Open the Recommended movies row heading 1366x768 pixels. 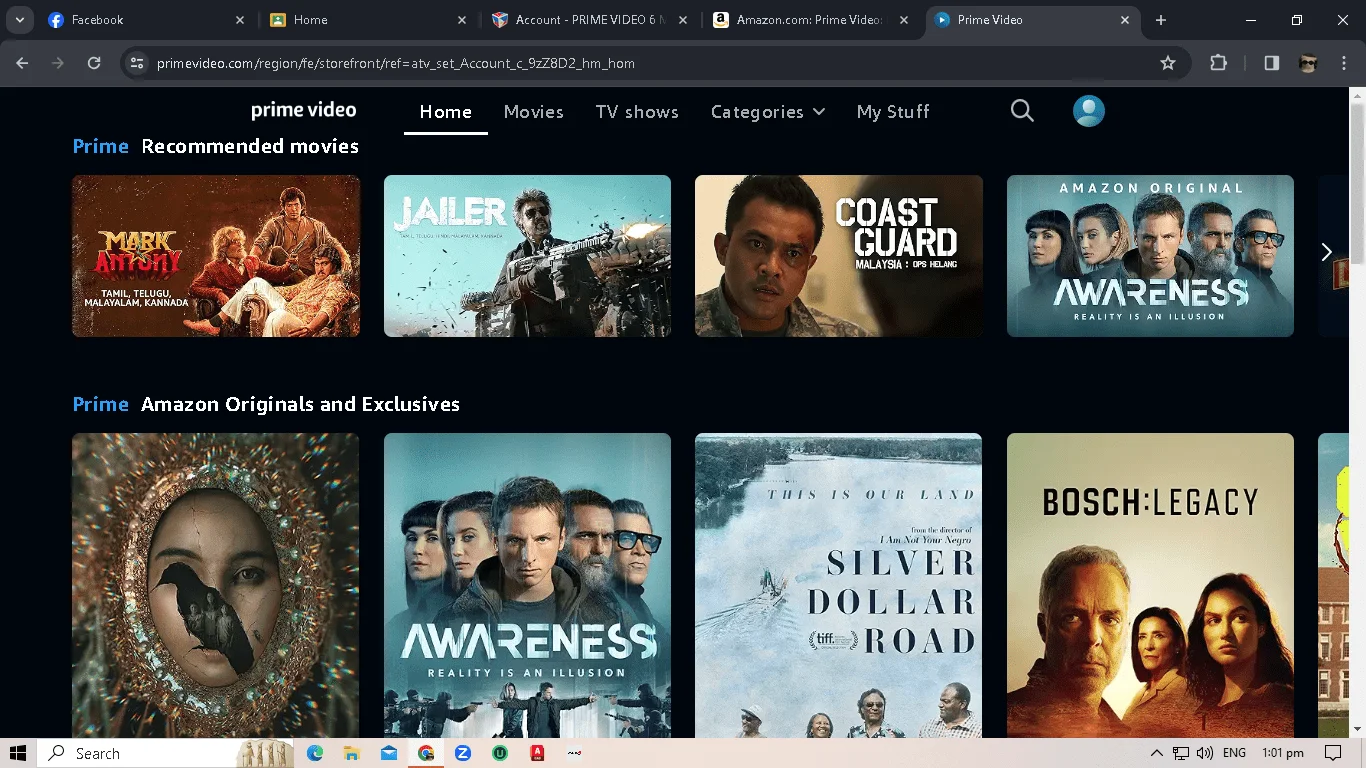(x=250, y=146)
